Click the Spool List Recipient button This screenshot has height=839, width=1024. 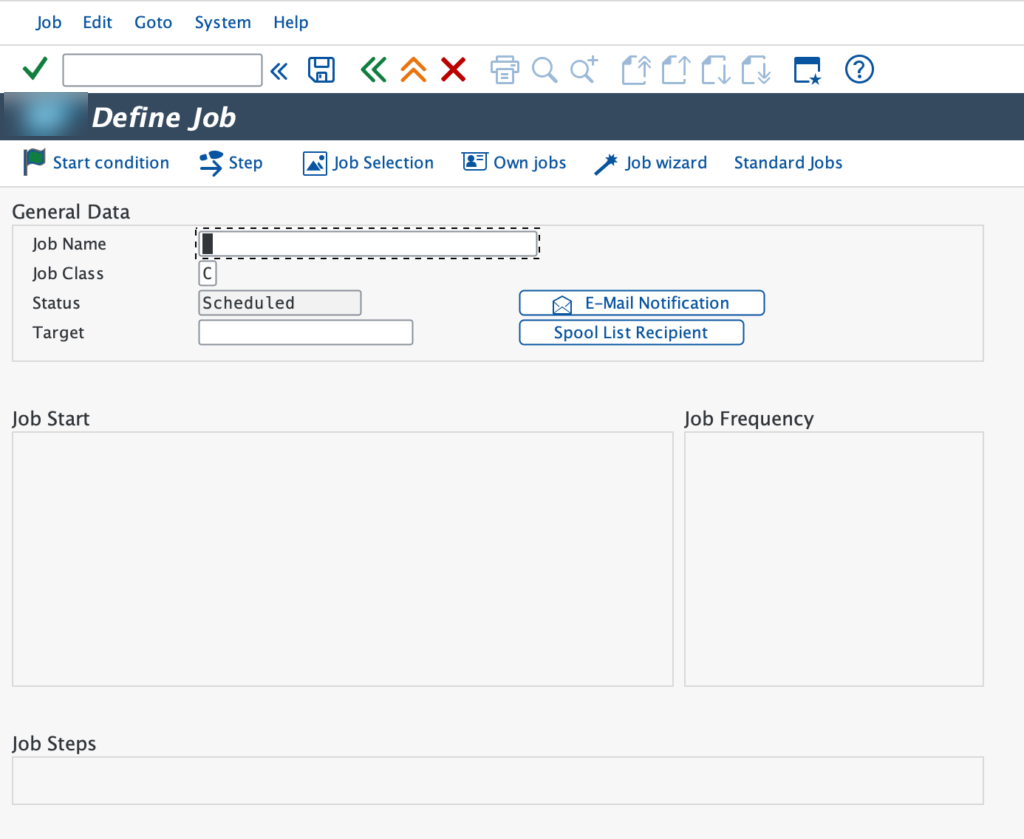pyautogui.click(x=631, y=332)
